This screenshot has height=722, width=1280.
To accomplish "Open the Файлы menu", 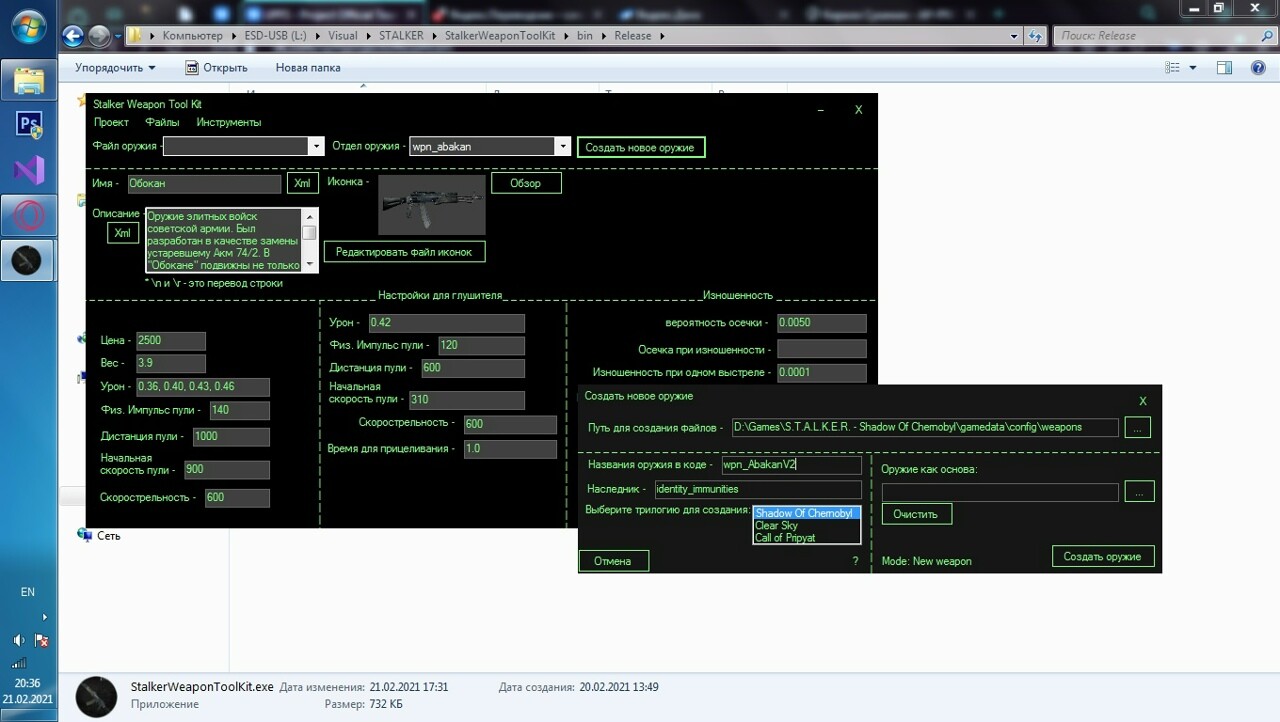I will [x=162, y=122].
